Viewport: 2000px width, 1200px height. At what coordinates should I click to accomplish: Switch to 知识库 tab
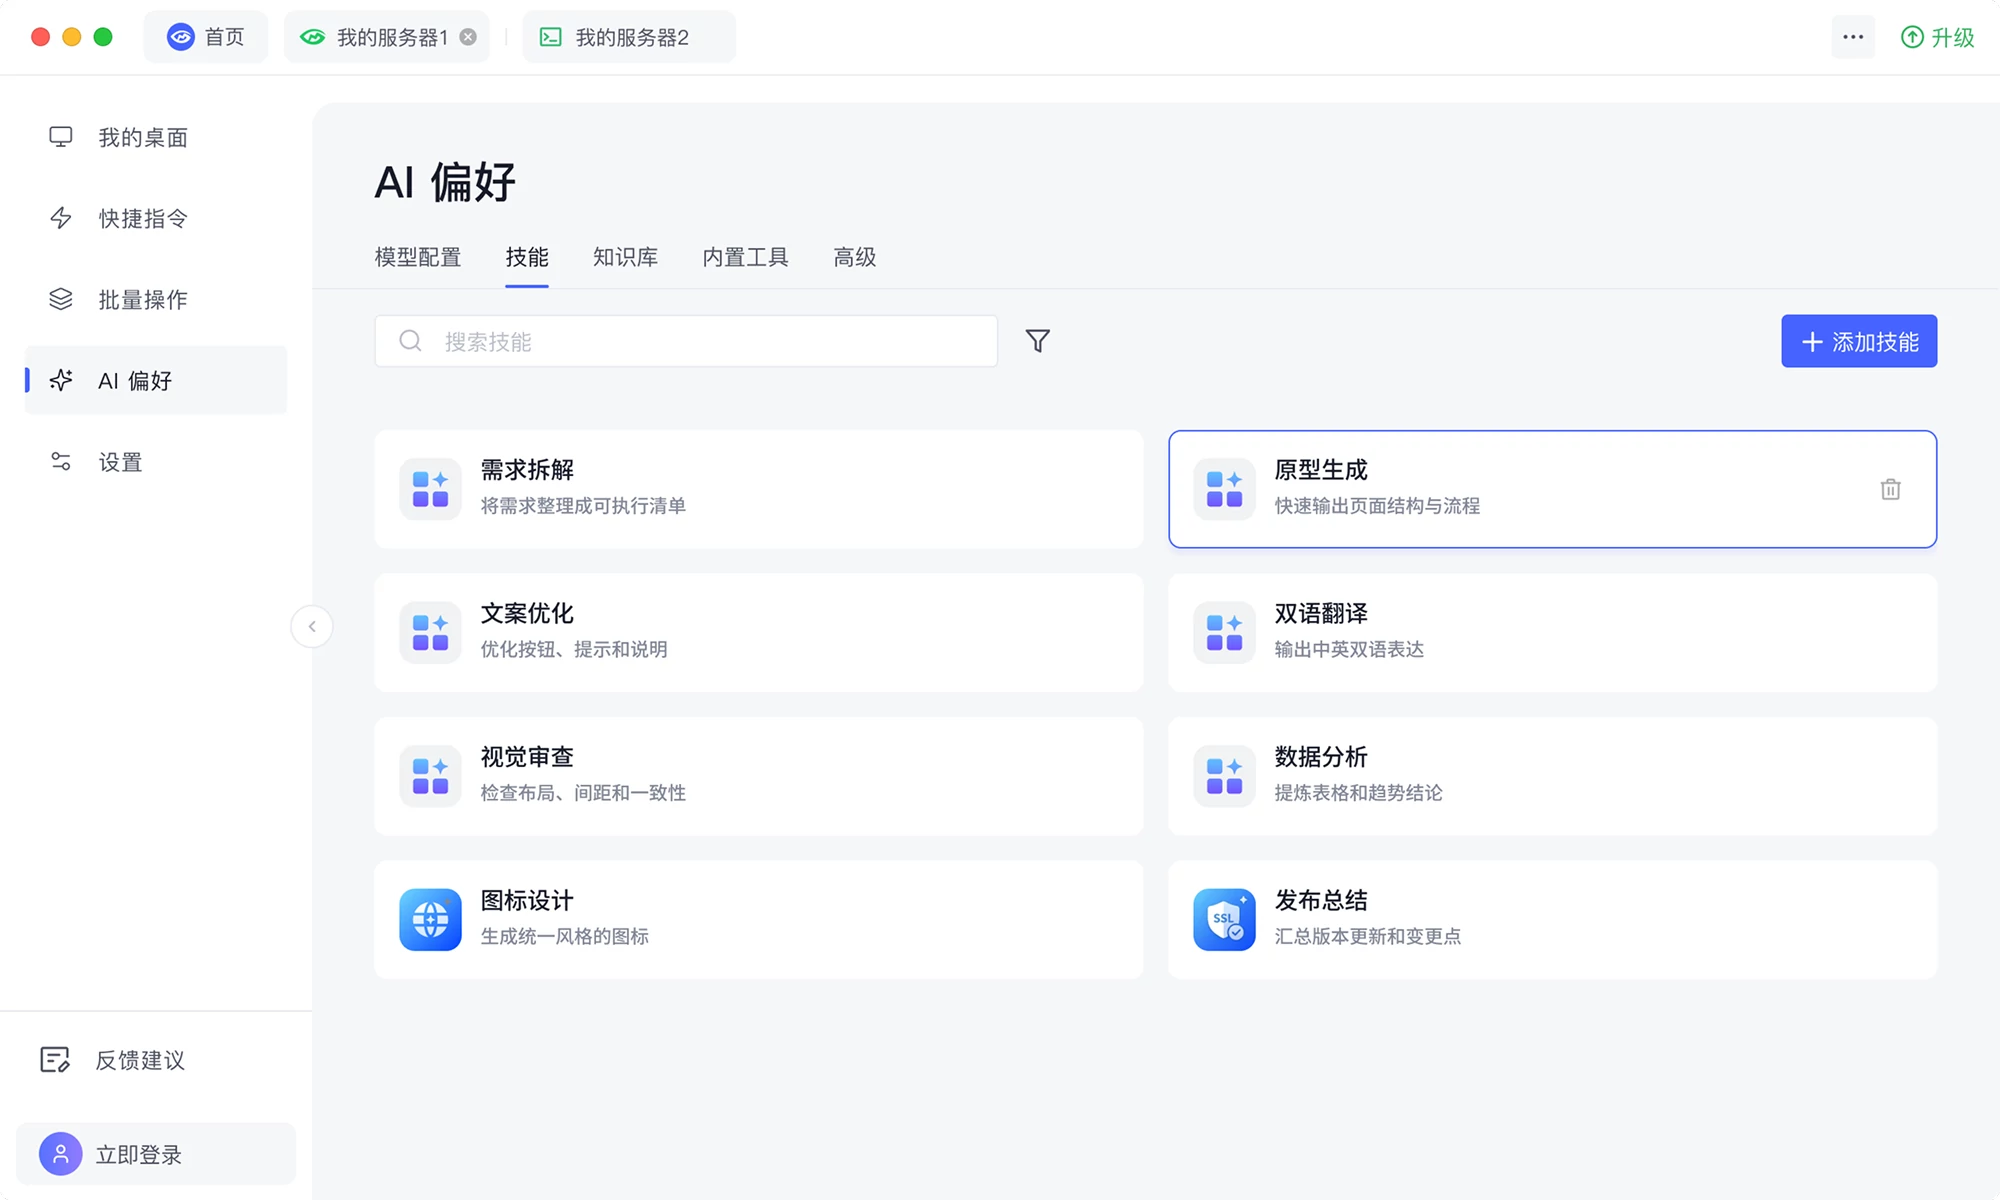[625, 257]
